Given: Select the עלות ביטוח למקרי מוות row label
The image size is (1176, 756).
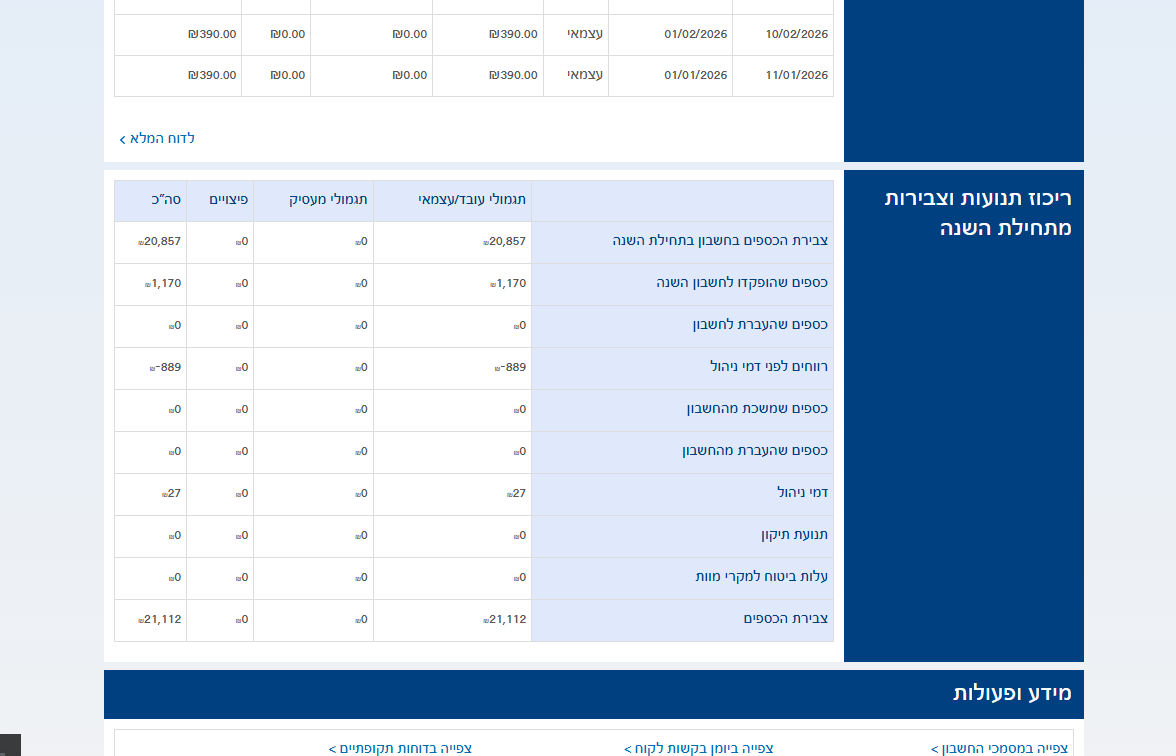Looking at the screenshot, I should point(761,577).
